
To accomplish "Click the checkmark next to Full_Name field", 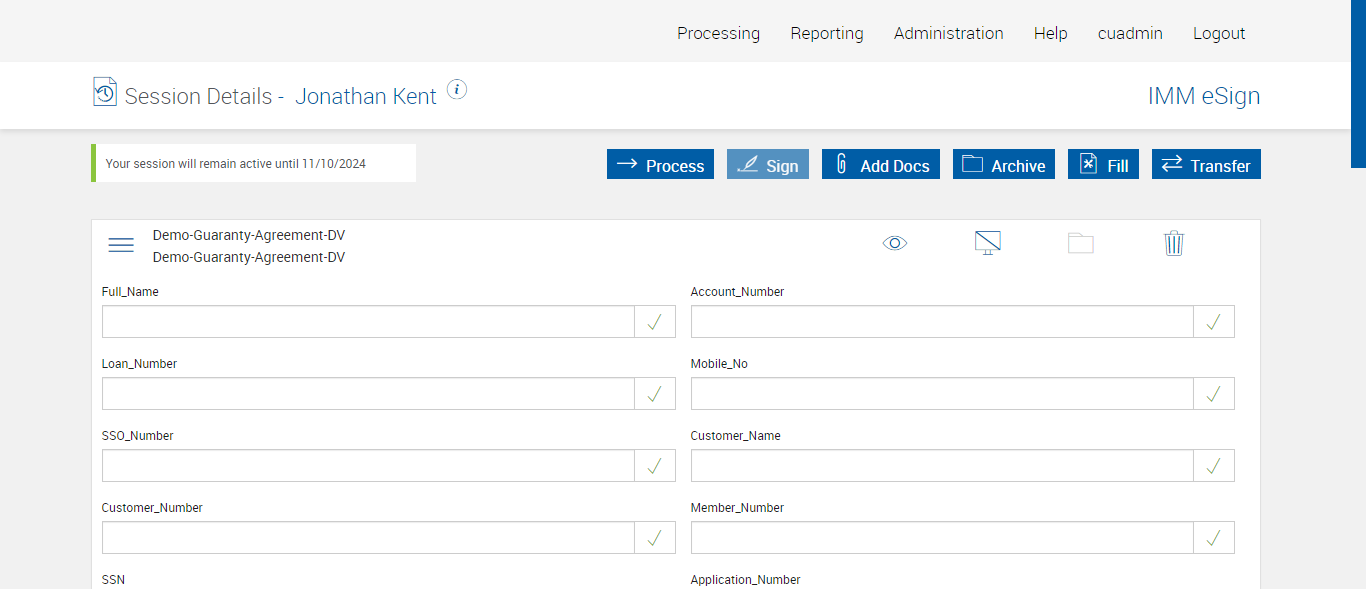I will coord(655,322).
